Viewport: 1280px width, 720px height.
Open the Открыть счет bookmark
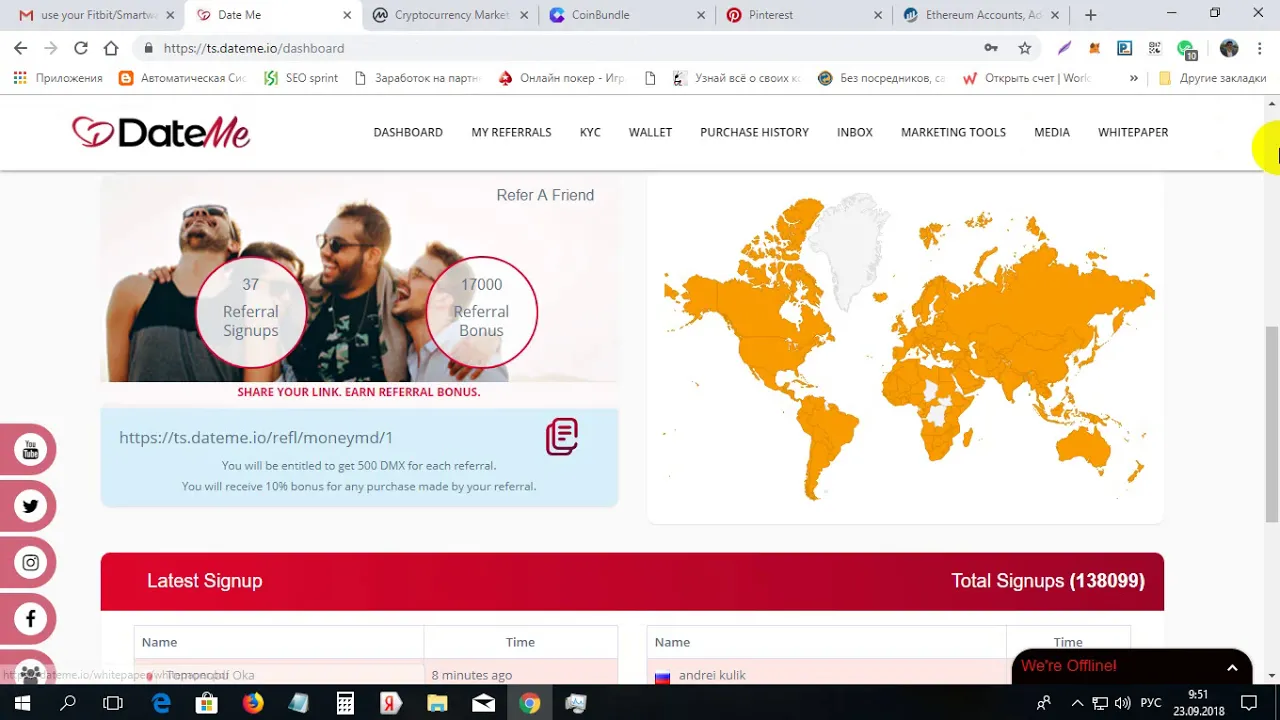coord(1026,78)
